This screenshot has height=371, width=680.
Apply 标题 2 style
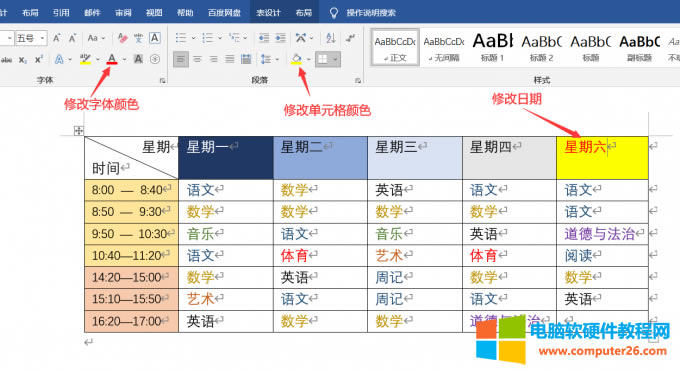[x=541, y=47]
